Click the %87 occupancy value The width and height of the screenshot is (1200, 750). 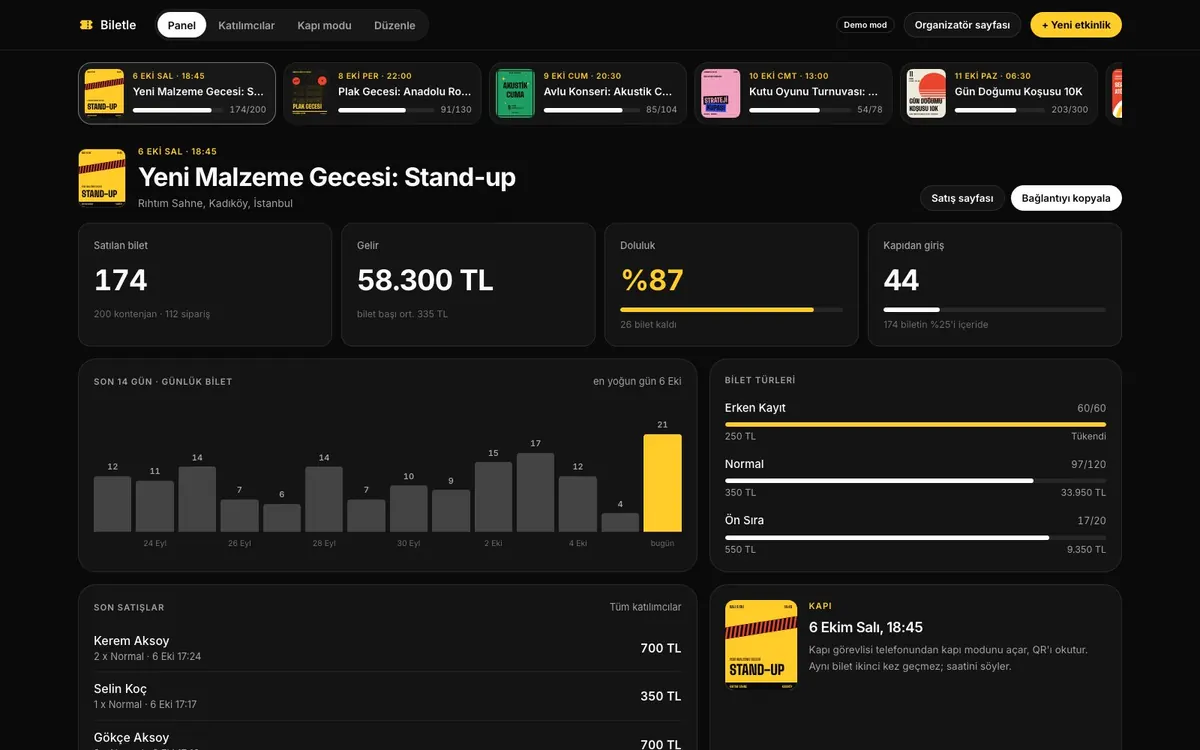point(652,281)
